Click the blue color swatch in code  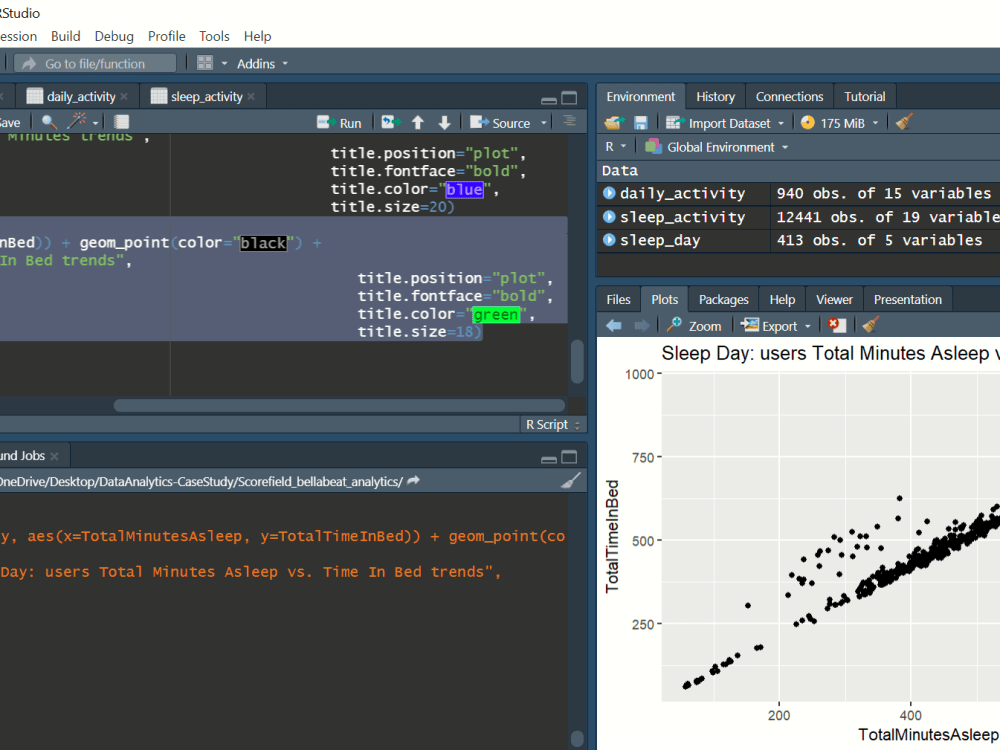[464, 189]
